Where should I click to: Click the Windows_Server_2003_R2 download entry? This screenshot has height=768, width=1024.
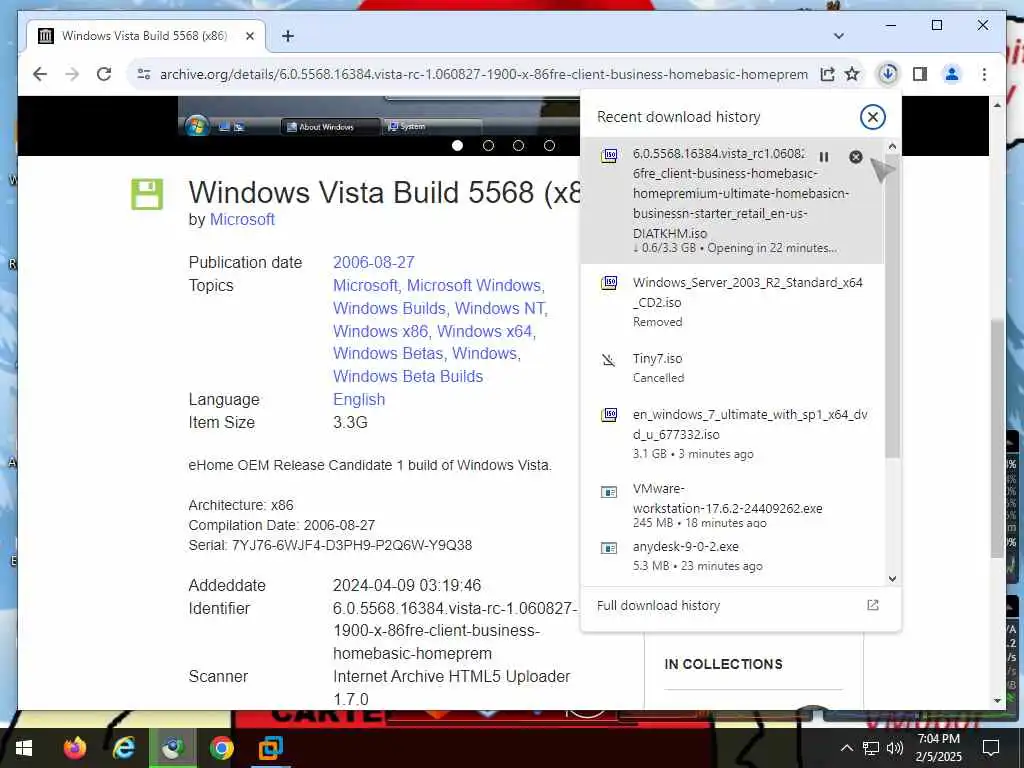[733, 302]
